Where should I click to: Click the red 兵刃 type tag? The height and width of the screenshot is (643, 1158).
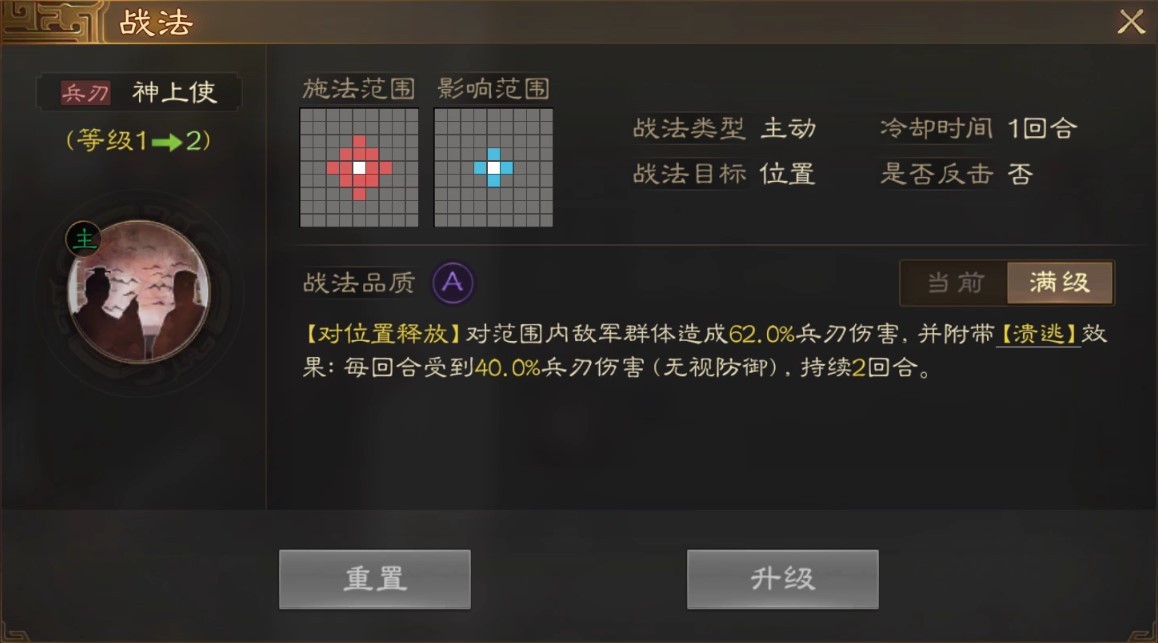coord(86,92)
